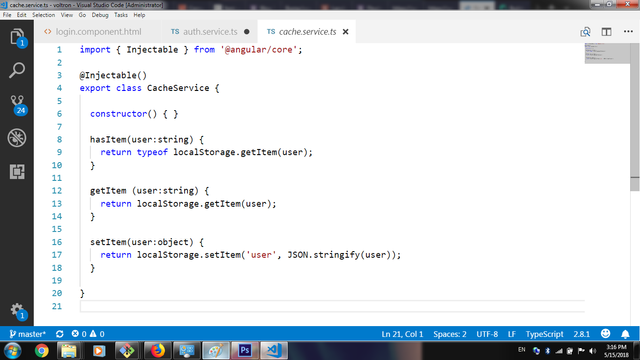Select language mode TypeScript in status bar
640x360 pixels.
coord(544,334)
